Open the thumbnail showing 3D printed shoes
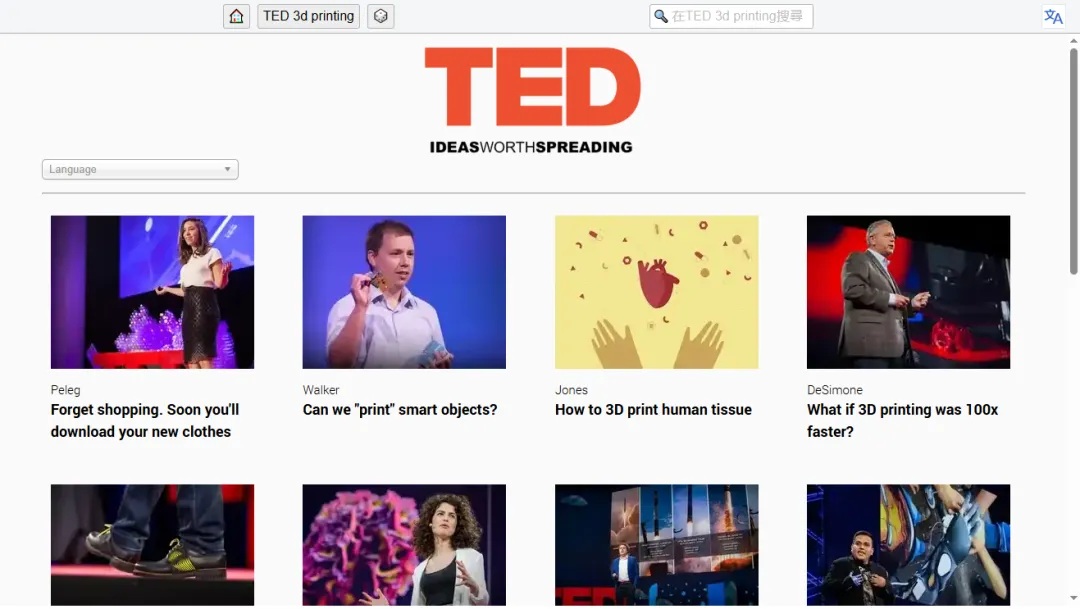 (152, 545)
